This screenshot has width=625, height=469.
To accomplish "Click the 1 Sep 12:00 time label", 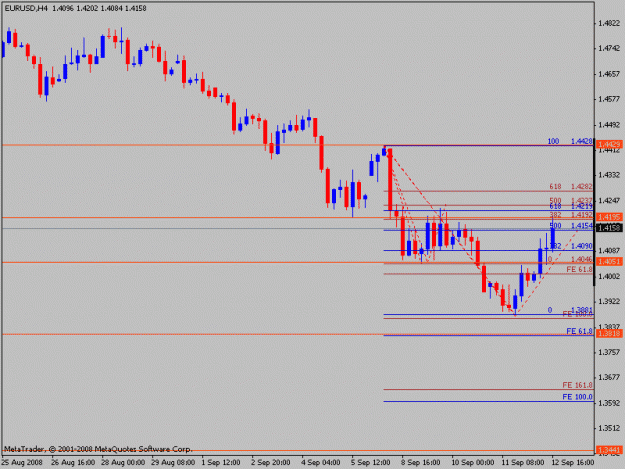I will (x=221, y=462).
